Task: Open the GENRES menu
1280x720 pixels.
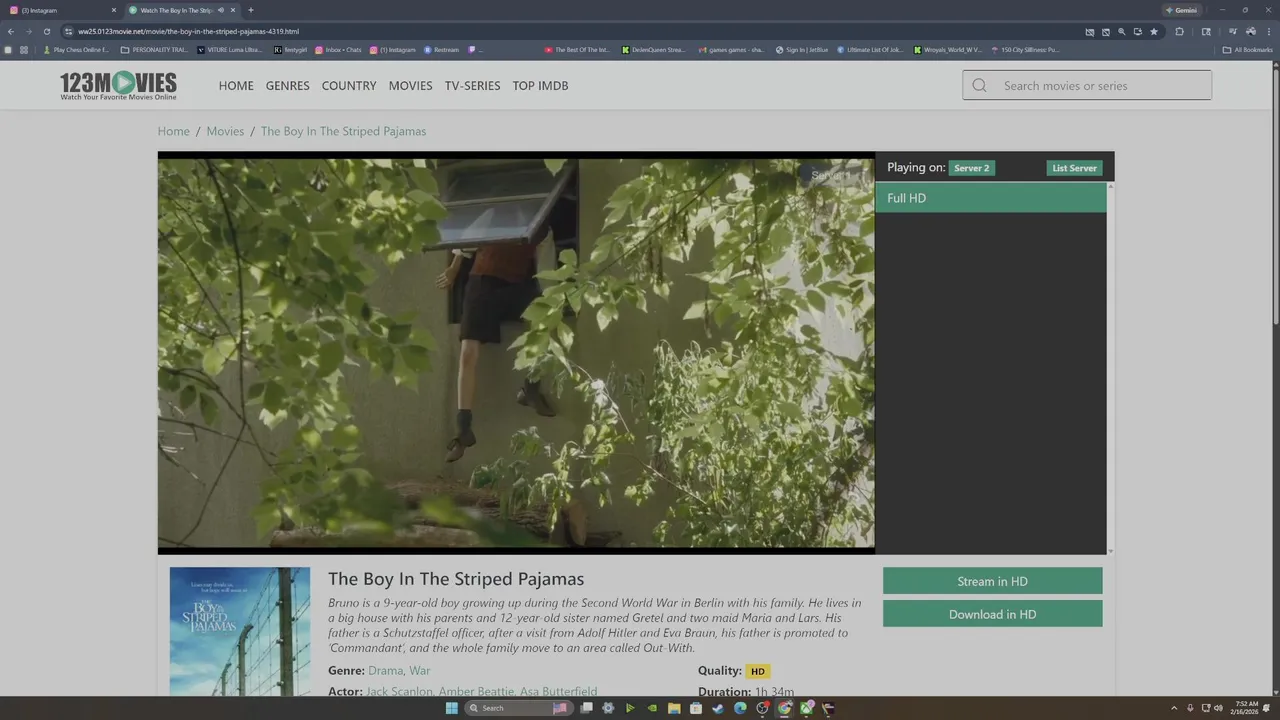Action: pos(288,85)
